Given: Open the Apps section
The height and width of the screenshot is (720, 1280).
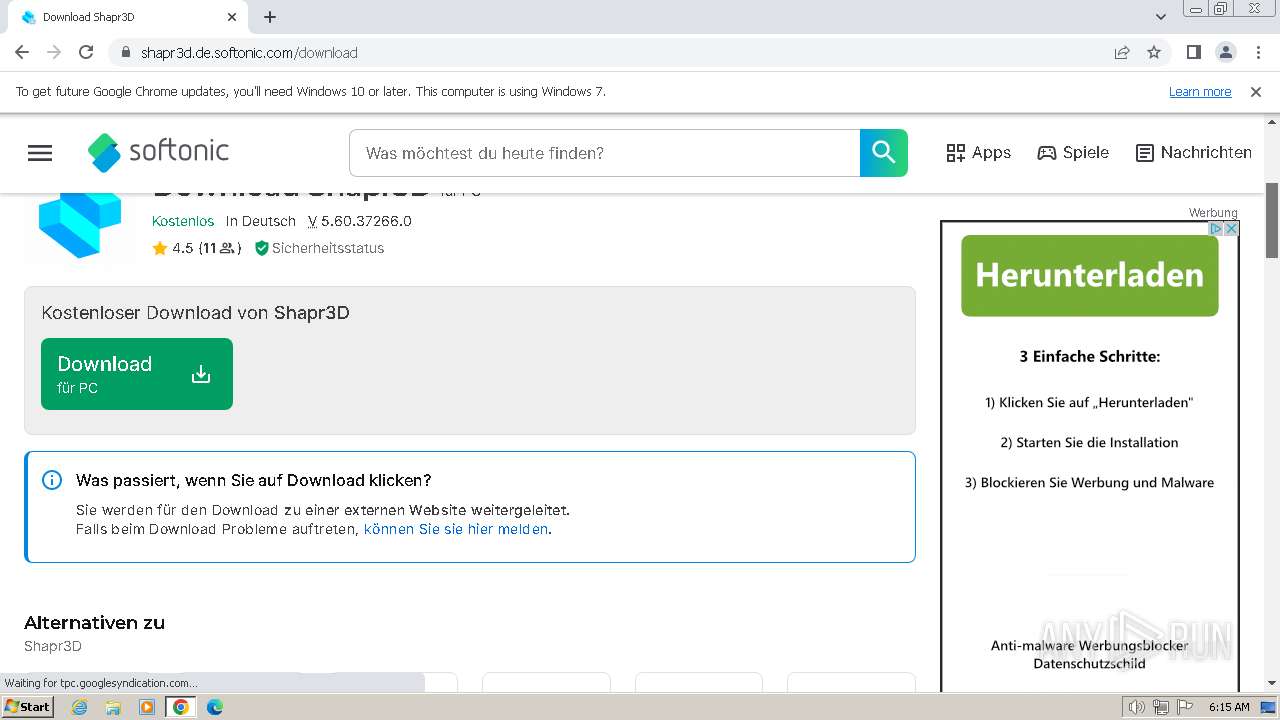Looking at the screenshot, I should (x=978, y=153).
